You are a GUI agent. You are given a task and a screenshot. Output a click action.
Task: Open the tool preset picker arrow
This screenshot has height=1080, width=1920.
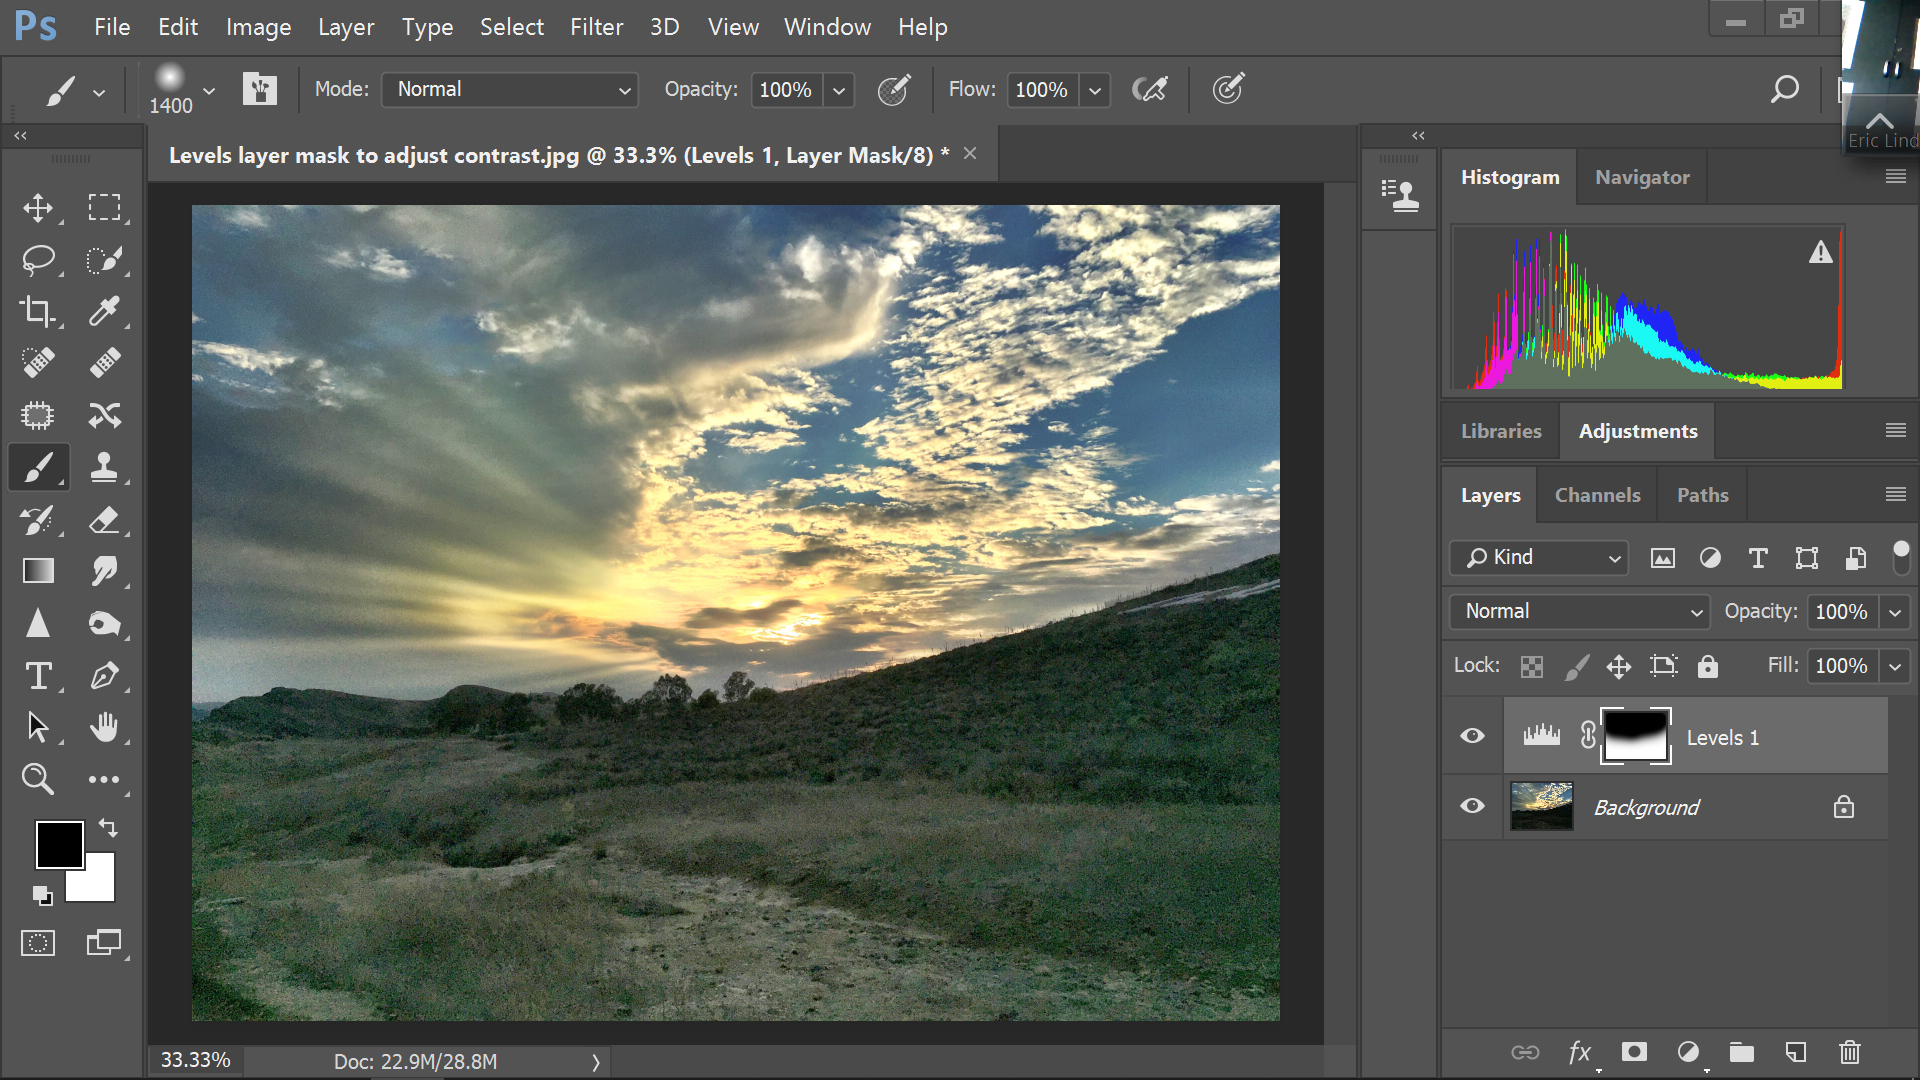click(99, 92)
